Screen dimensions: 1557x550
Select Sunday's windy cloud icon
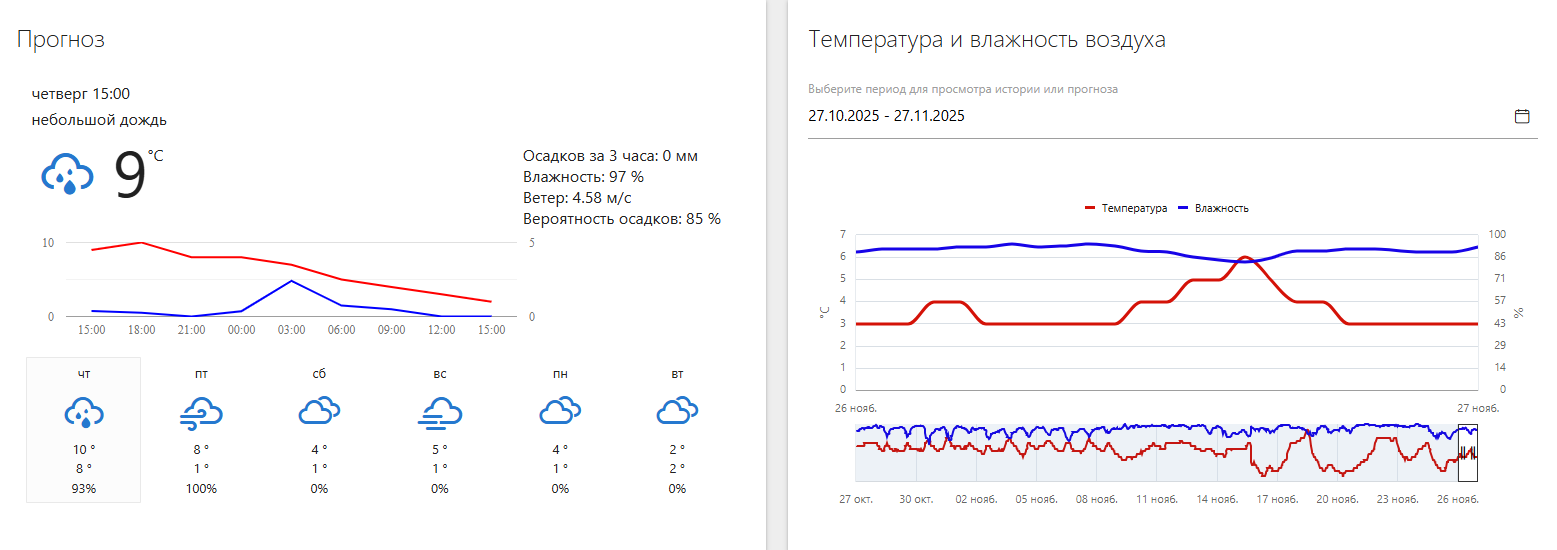(439, 412)
